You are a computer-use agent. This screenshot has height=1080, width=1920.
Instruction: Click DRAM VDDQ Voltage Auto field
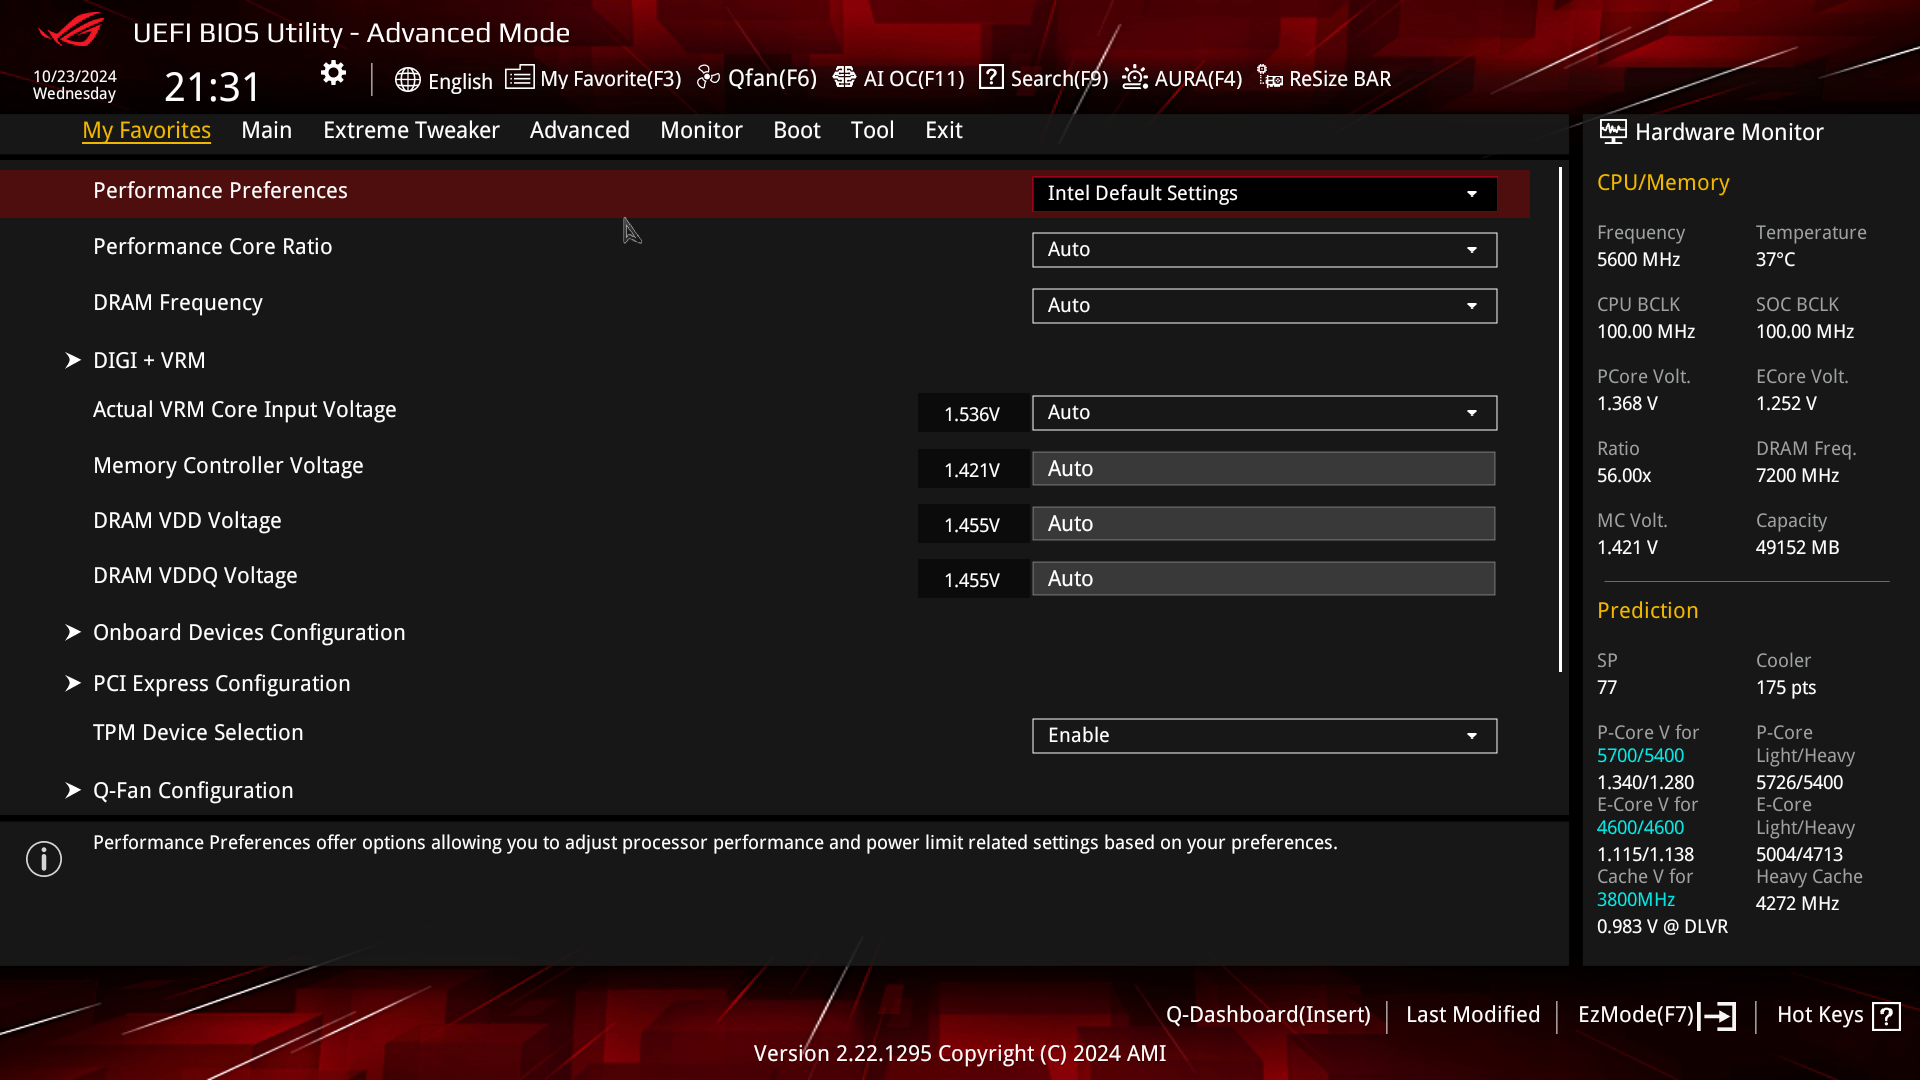click(x=1263, y=578)
